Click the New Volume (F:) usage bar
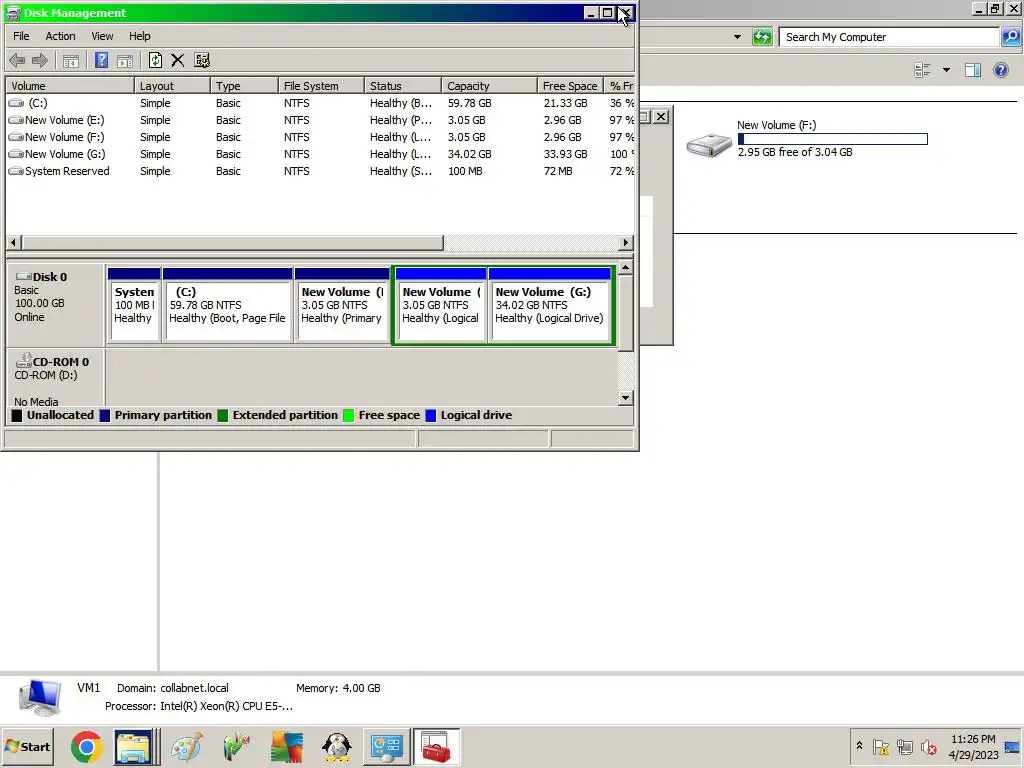1024x768 pixels. click(x=833, y=139)
